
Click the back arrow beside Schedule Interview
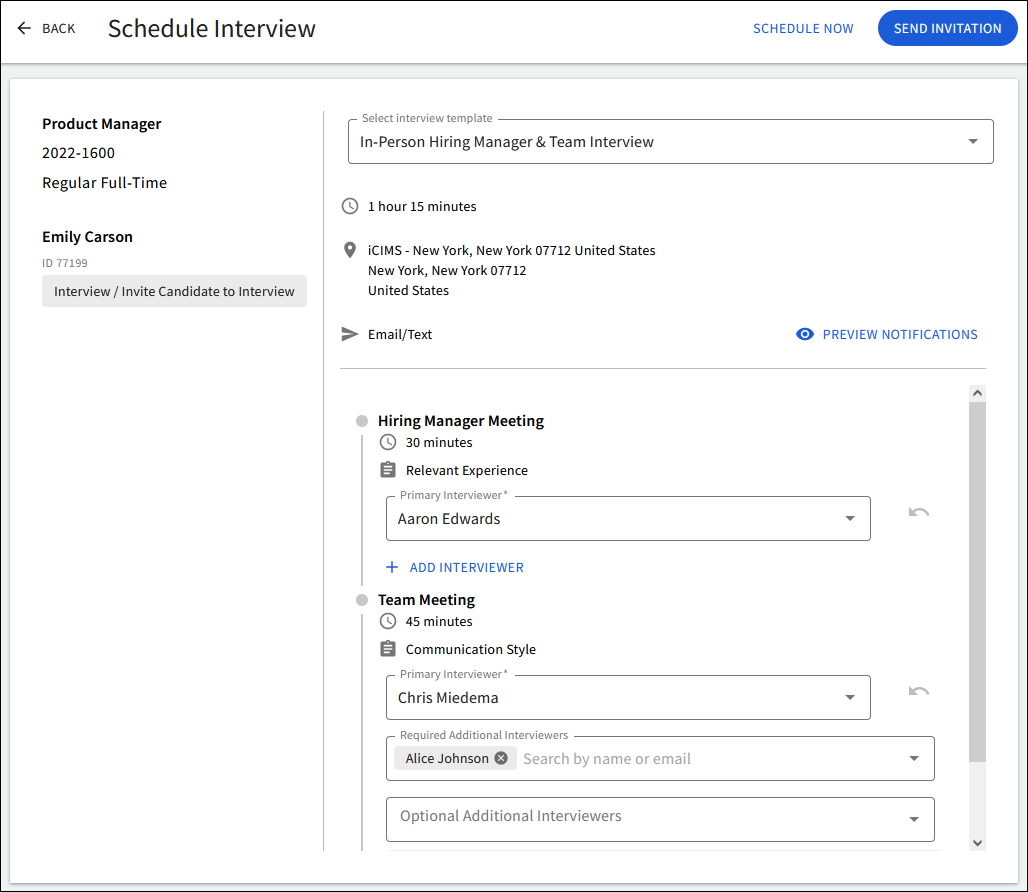(22, 28)
